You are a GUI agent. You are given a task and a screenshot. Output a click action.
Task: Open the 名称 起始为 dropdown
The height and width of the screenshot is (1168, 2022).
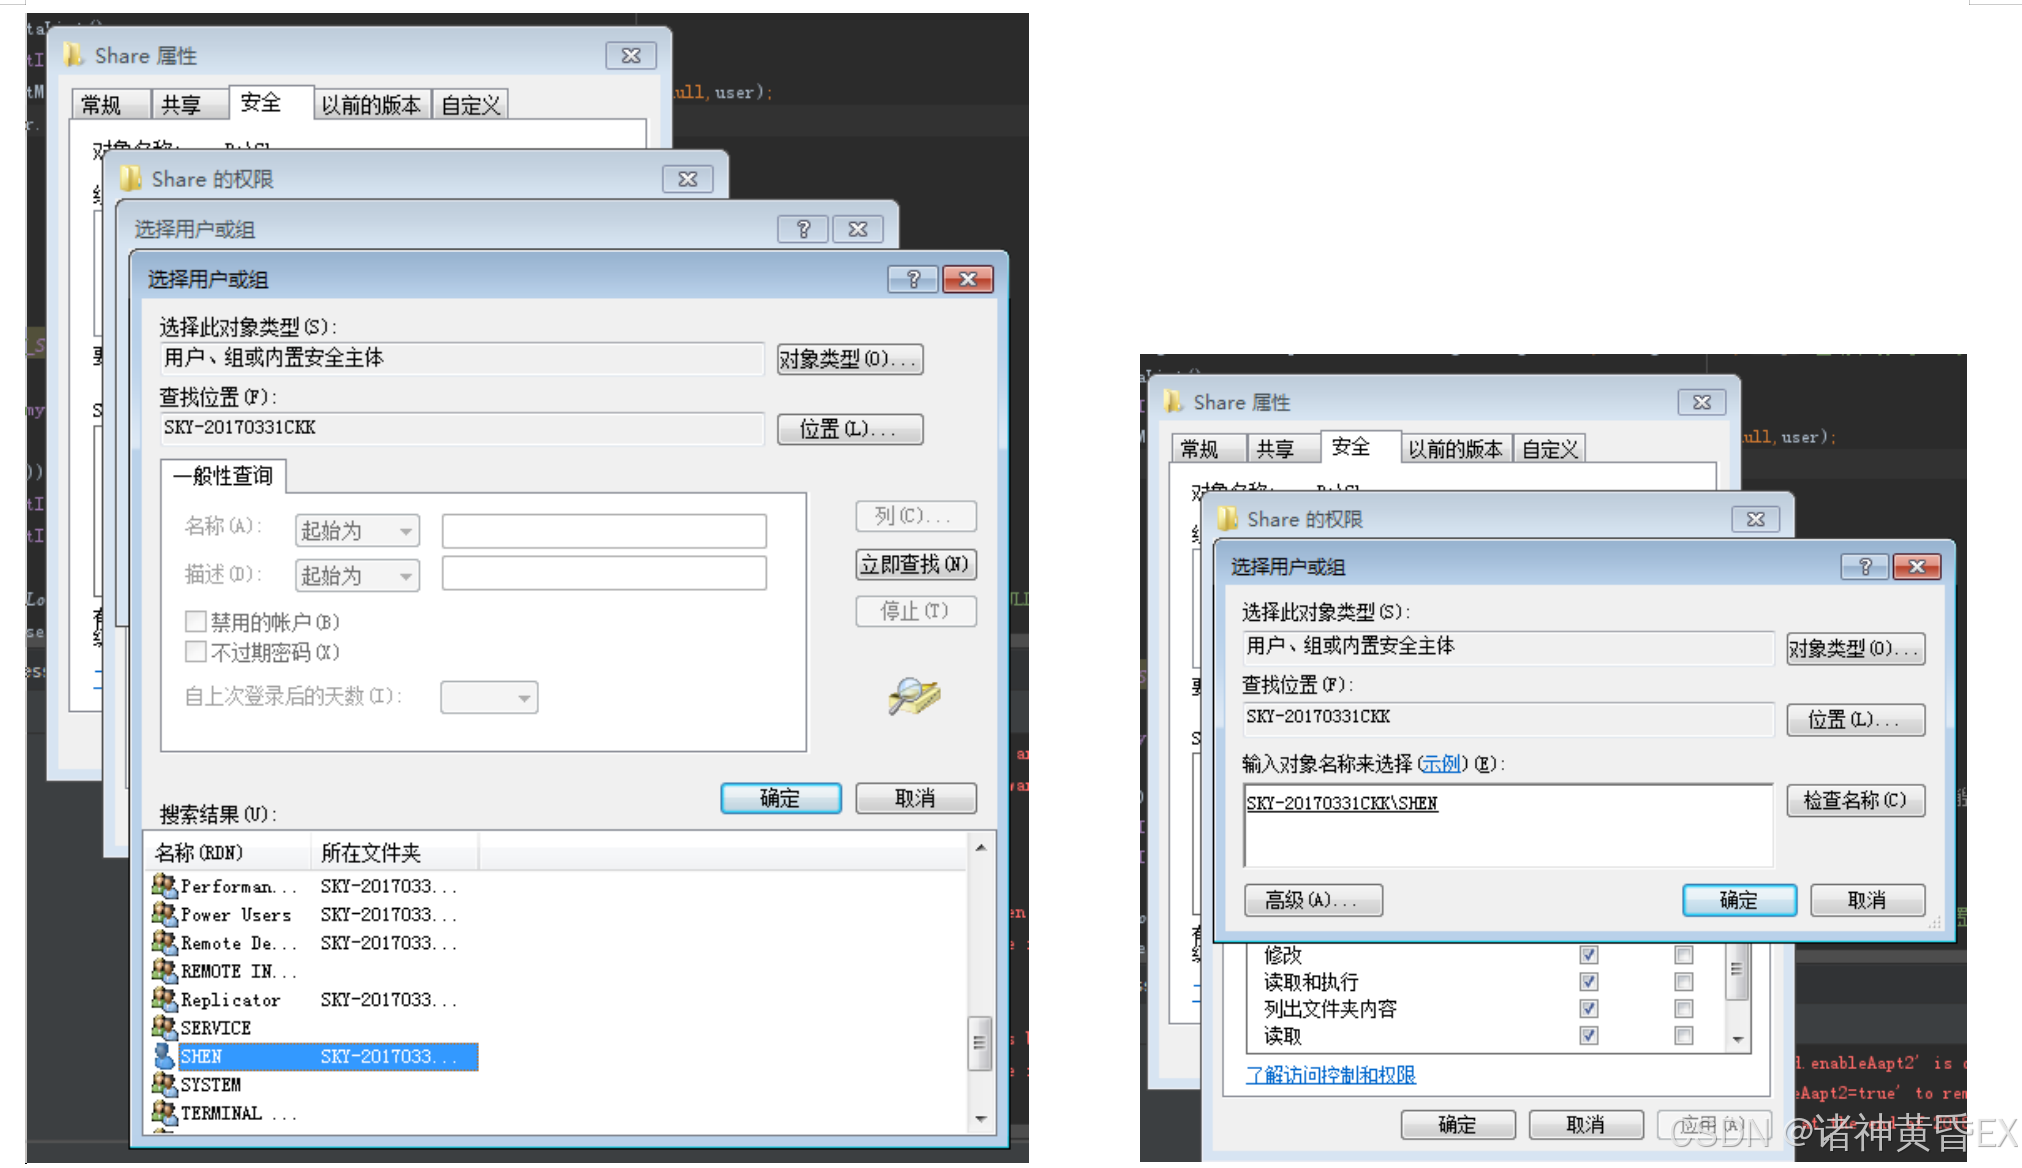(x=357, y=531)
